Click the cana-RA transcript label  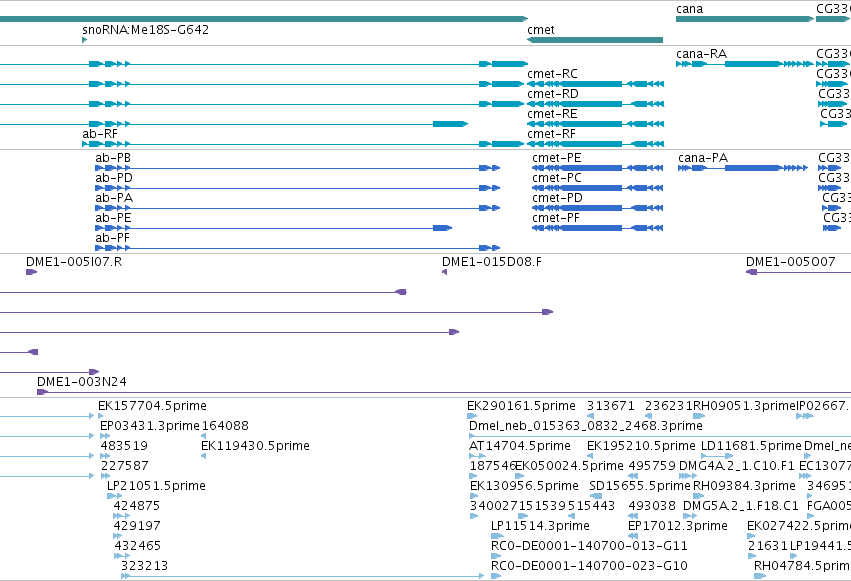point(701,54)
